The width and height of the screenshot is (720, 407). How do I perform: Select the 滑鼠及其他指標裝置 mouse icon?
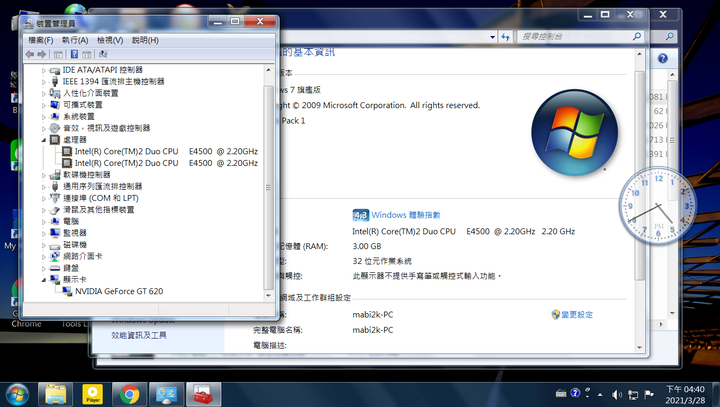pyautogui.click(x=55, y=210)
